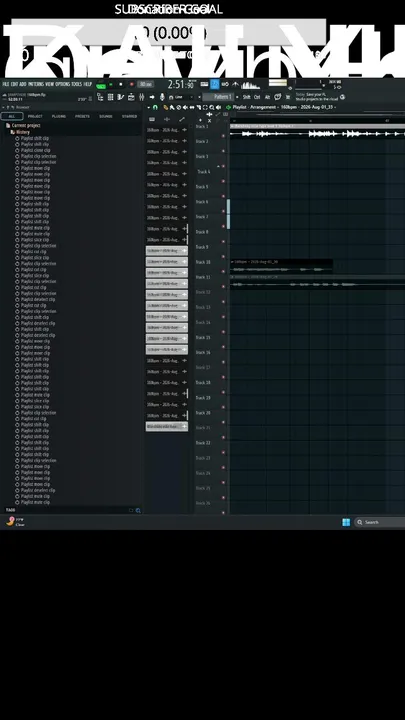This screenshot has width=405, height=720.
Task: Click the round icon right of cloud hint
Action: tap(343, 97)
